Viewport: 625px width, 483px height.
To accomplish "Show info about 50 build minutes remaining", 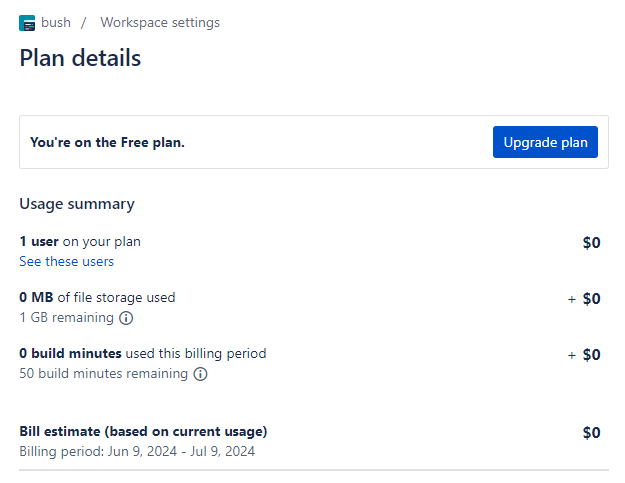I will click(200, 374).
